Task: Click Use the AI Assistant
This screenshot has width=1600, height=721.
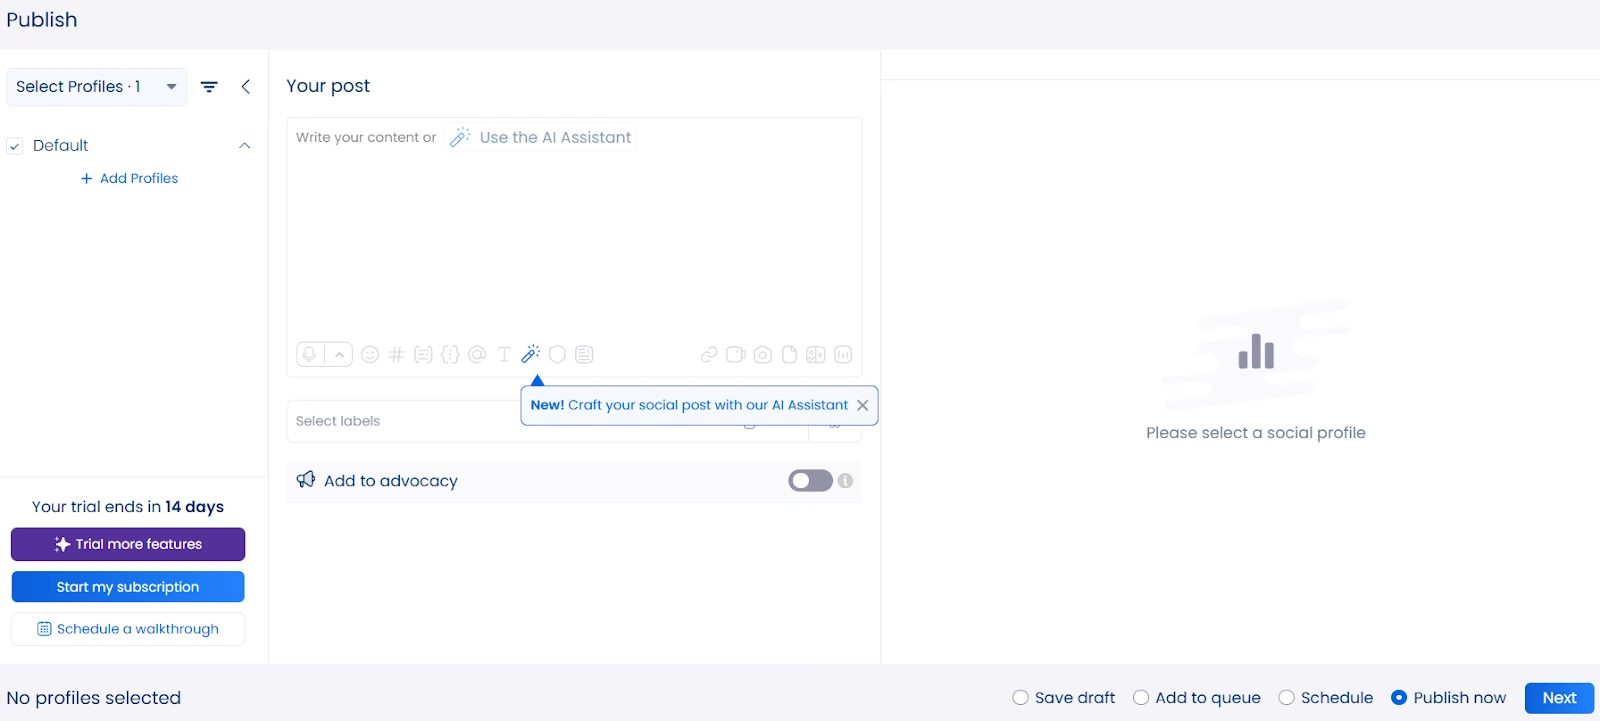Action: (541, 137)
